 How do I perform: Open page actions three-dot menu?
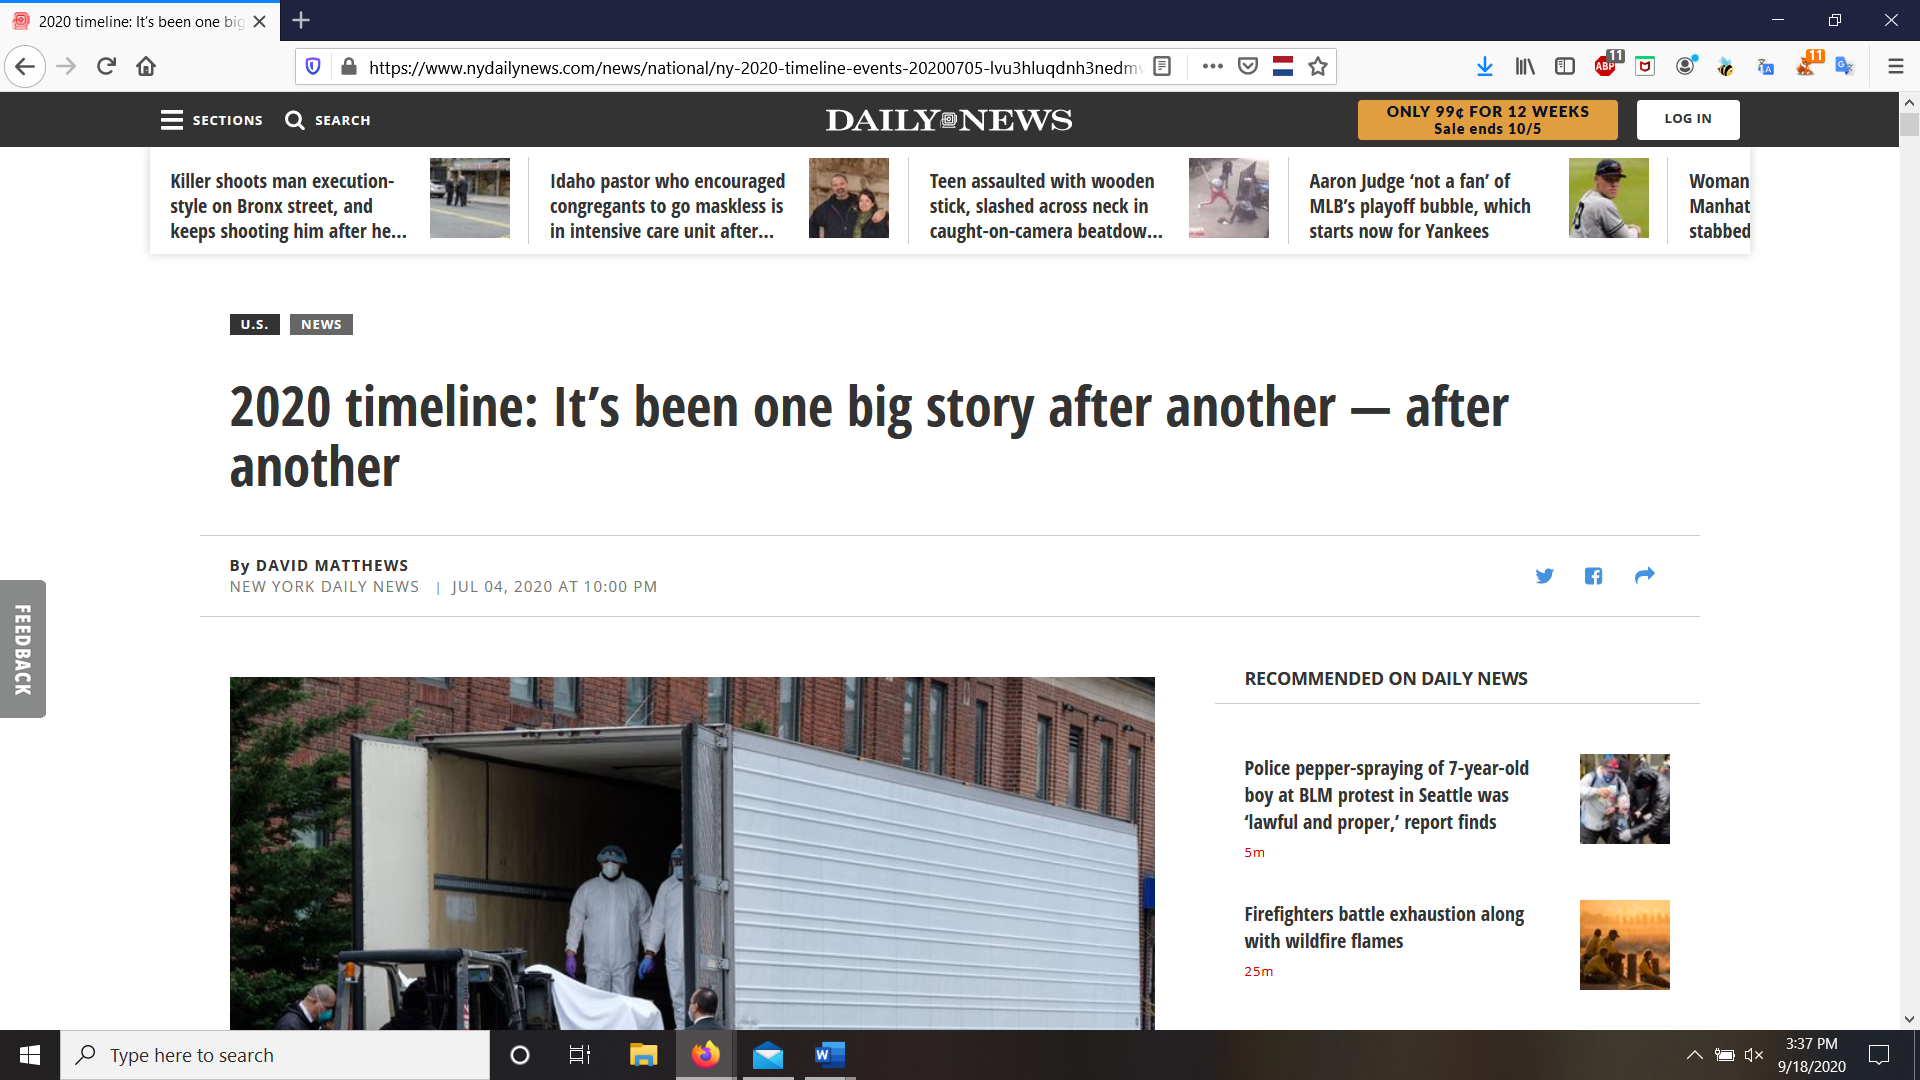(1212, 67)
